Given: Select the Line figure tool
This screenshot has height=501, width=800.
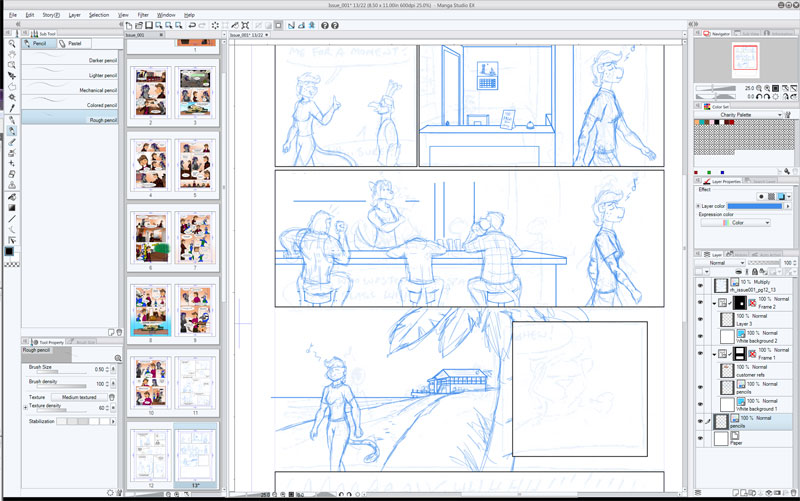Looking at the screenshot, I should (x=12, y=218).
